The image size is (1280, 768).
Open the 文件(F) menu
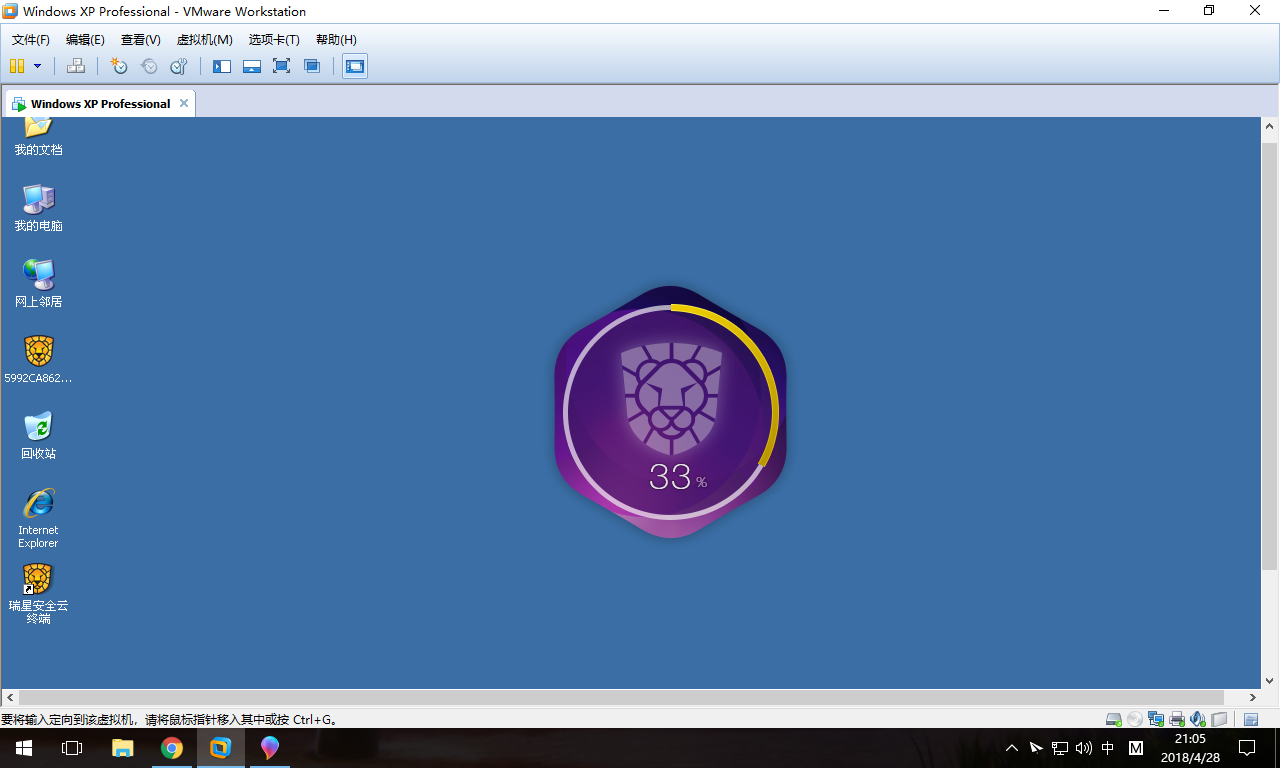coord(31,40)
